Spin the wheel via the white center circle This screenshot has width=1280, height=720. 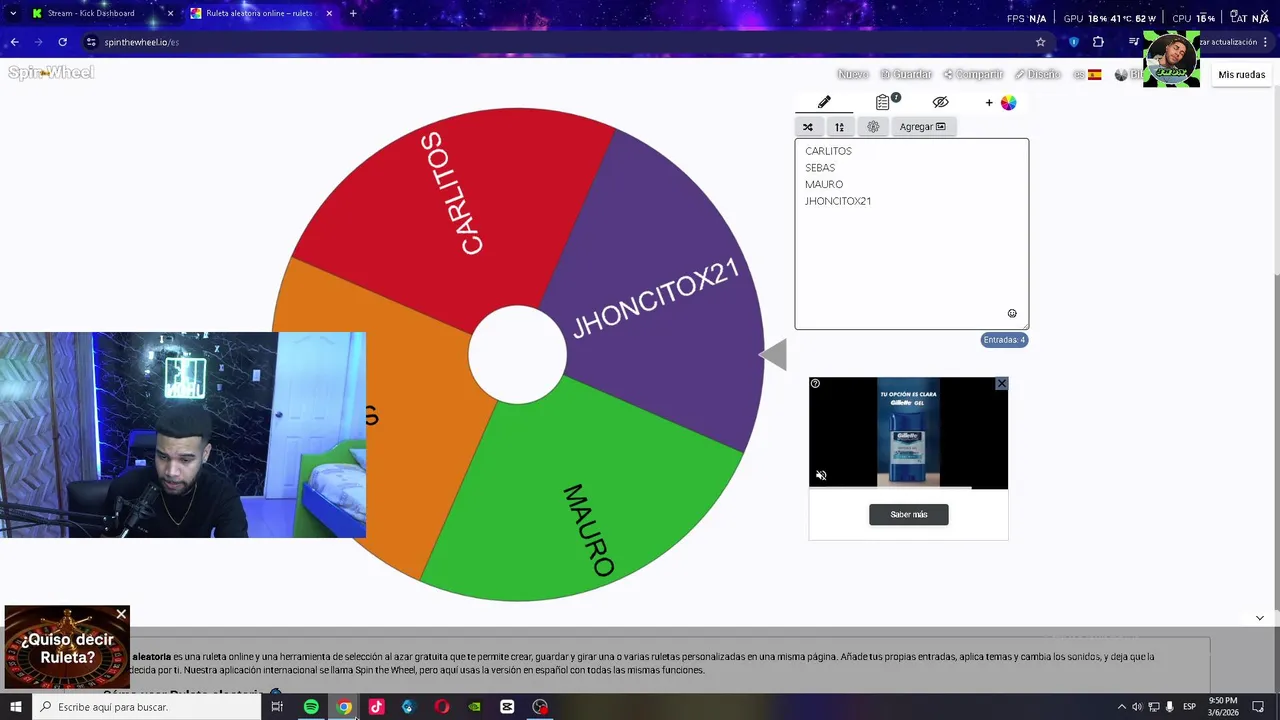pos(517,355)
